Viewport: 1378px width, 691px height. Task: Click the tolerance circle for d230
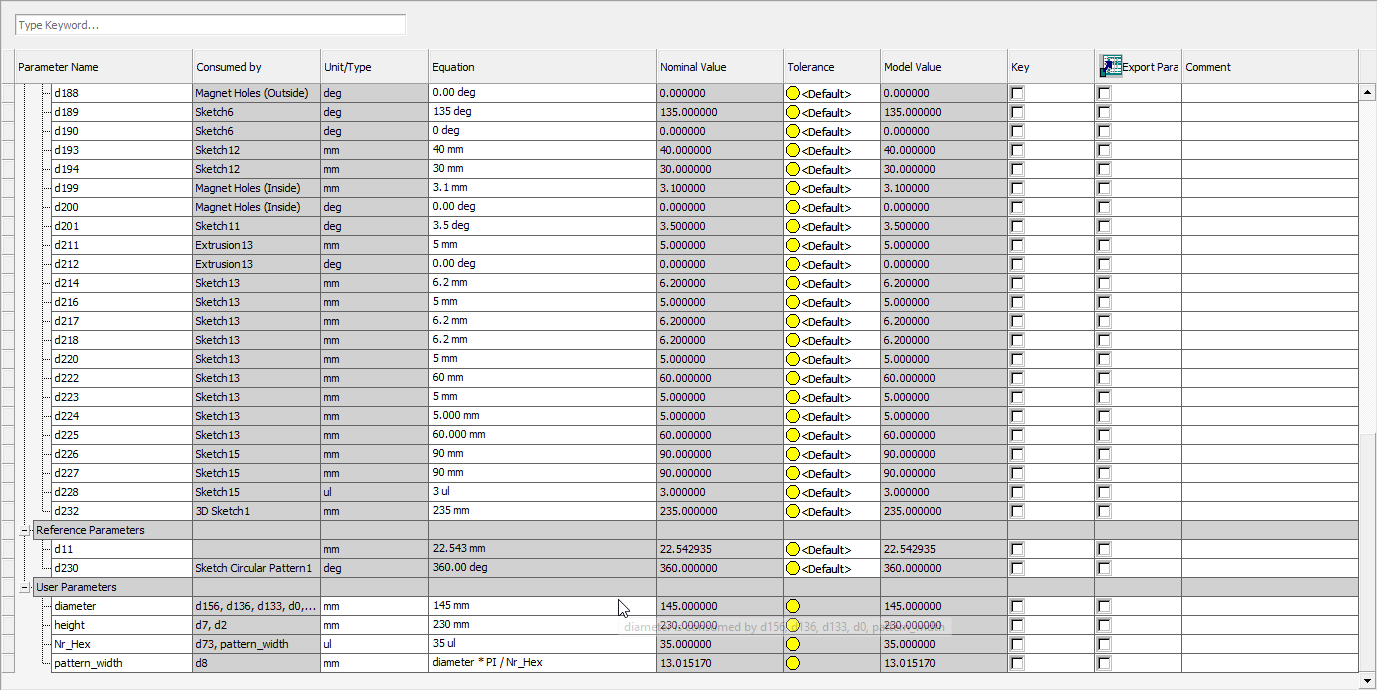click(x=793, y=568)
